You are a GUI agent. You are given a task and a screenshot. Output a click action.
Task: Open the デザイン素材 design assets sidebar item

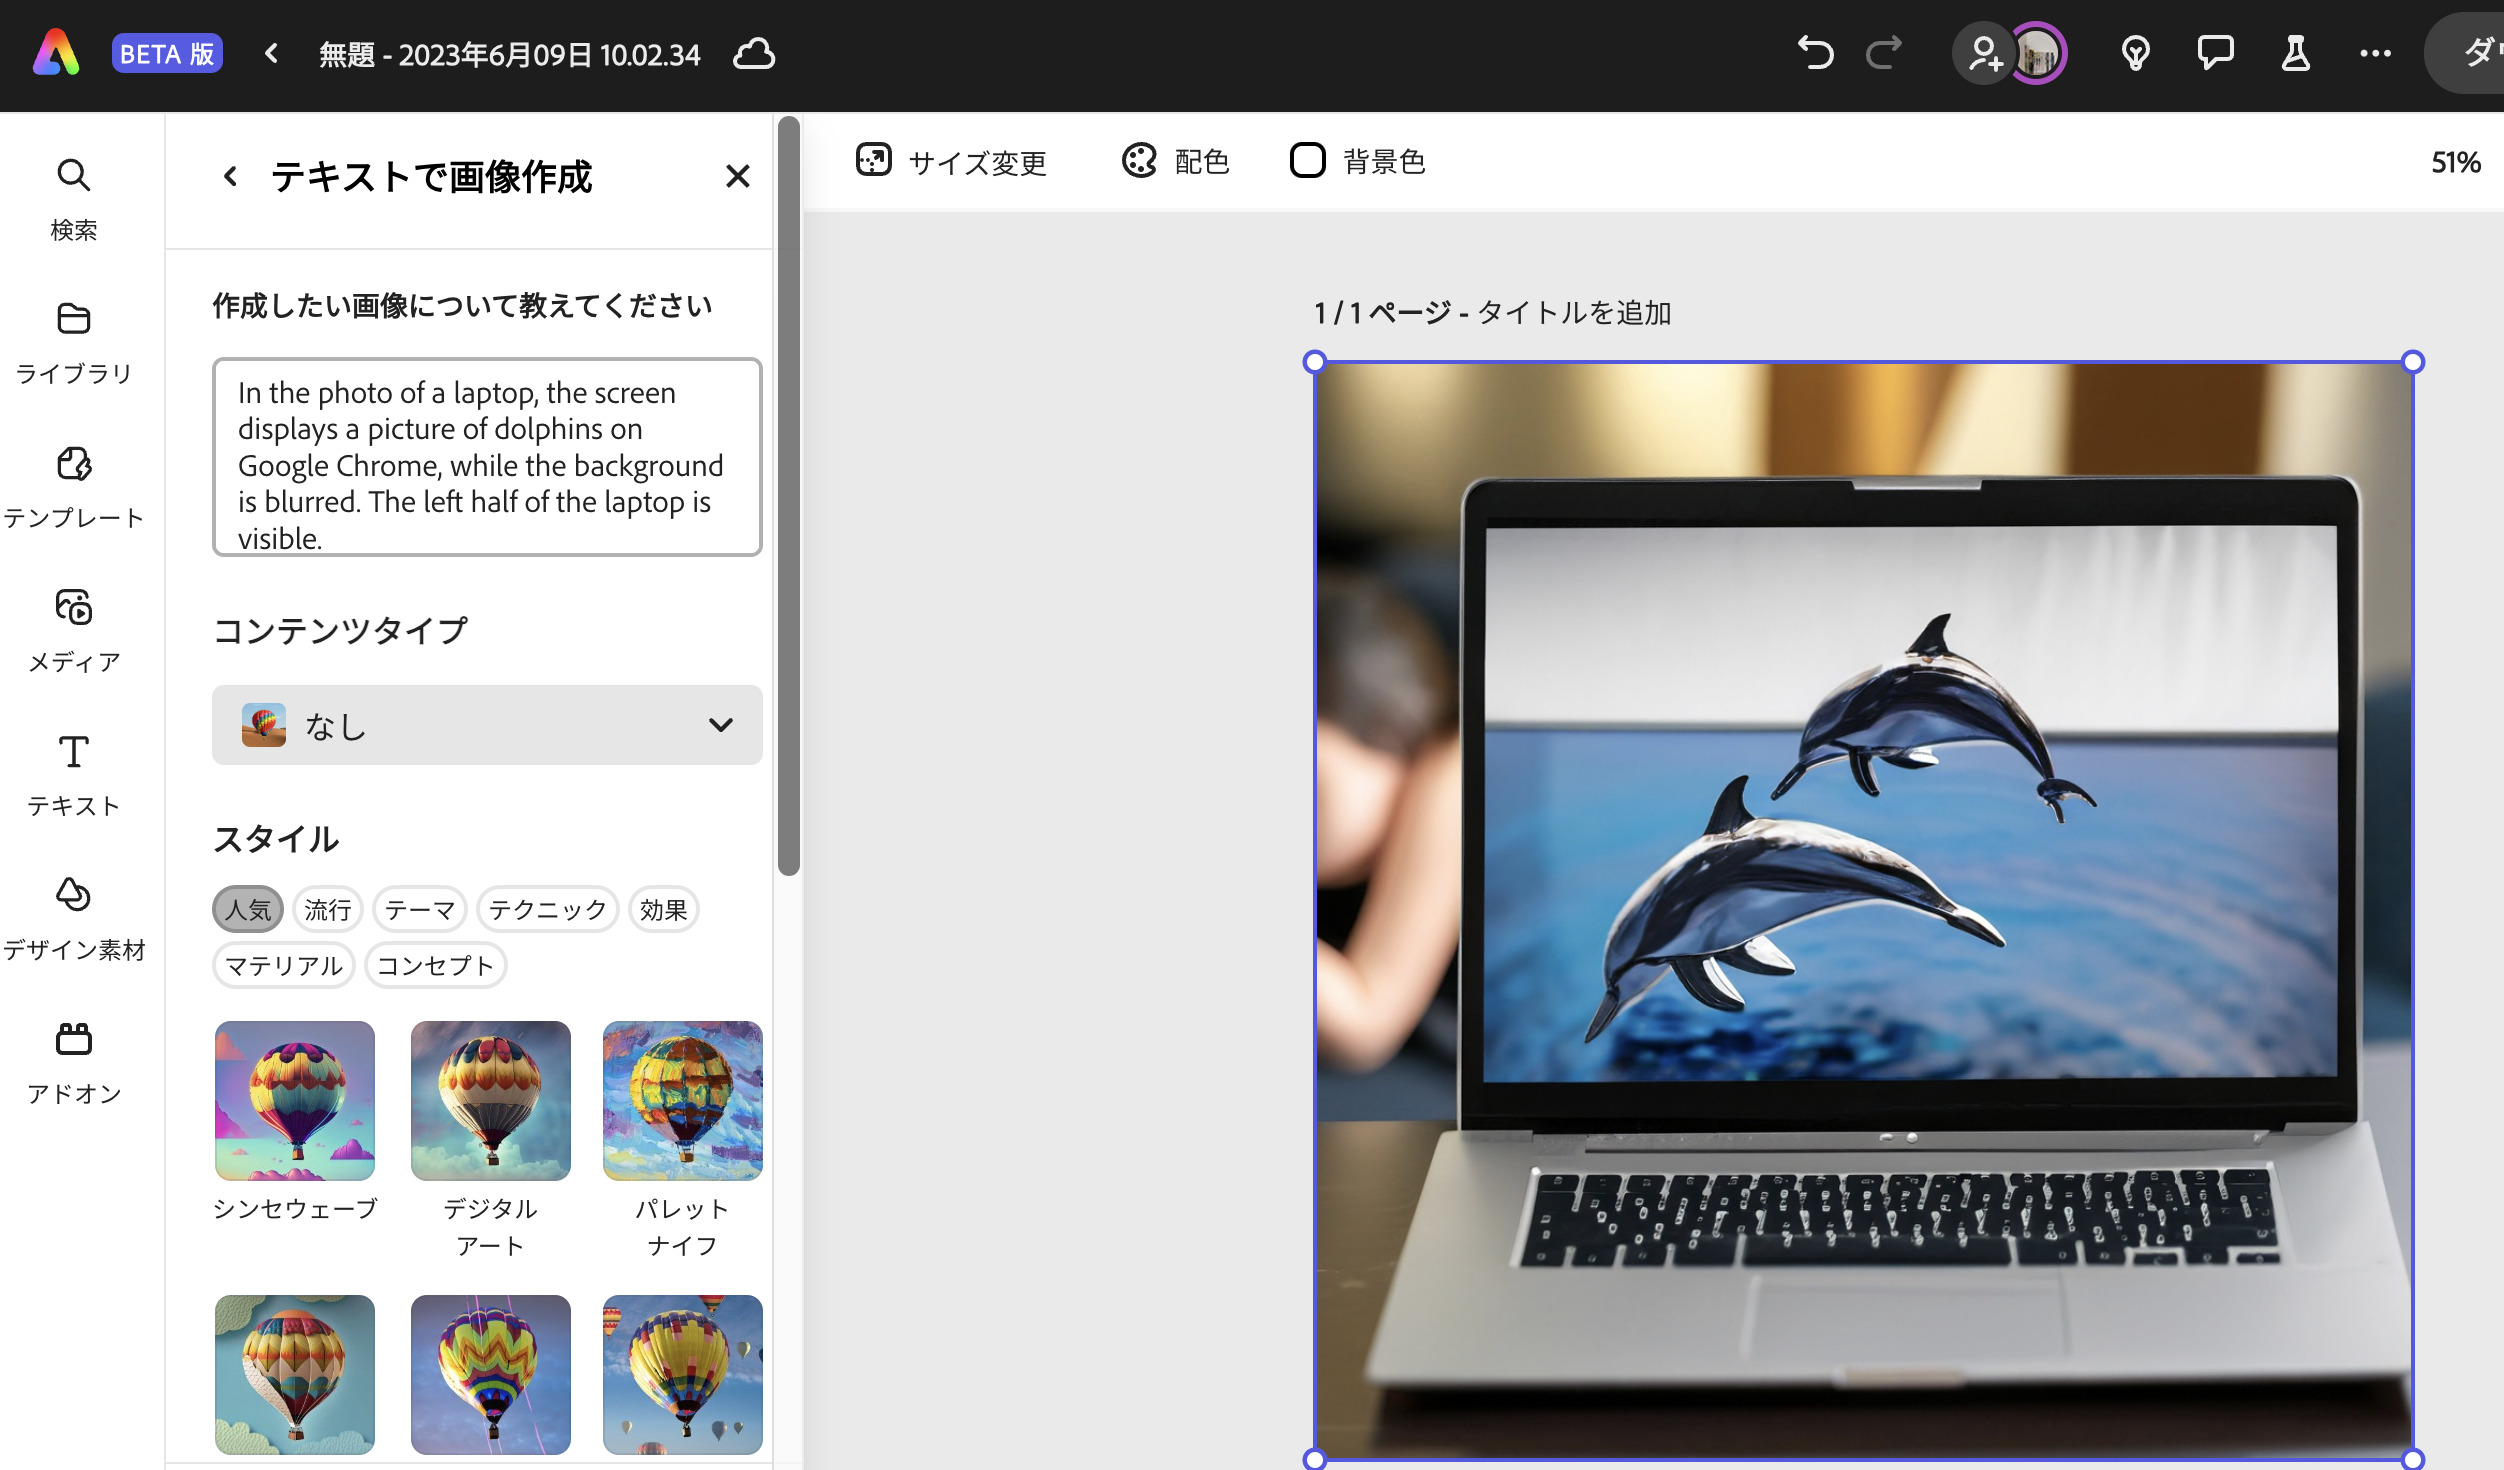(74, 920)
